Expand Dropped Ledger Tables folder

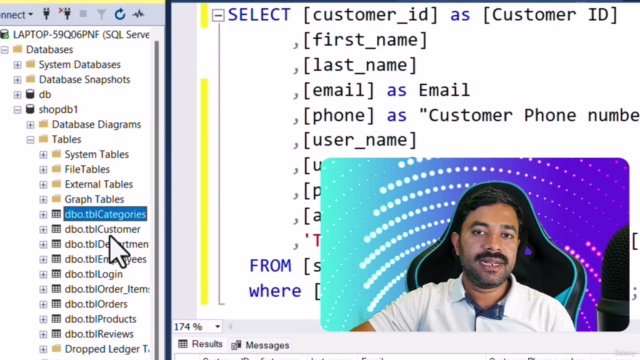tap(43, 349)
